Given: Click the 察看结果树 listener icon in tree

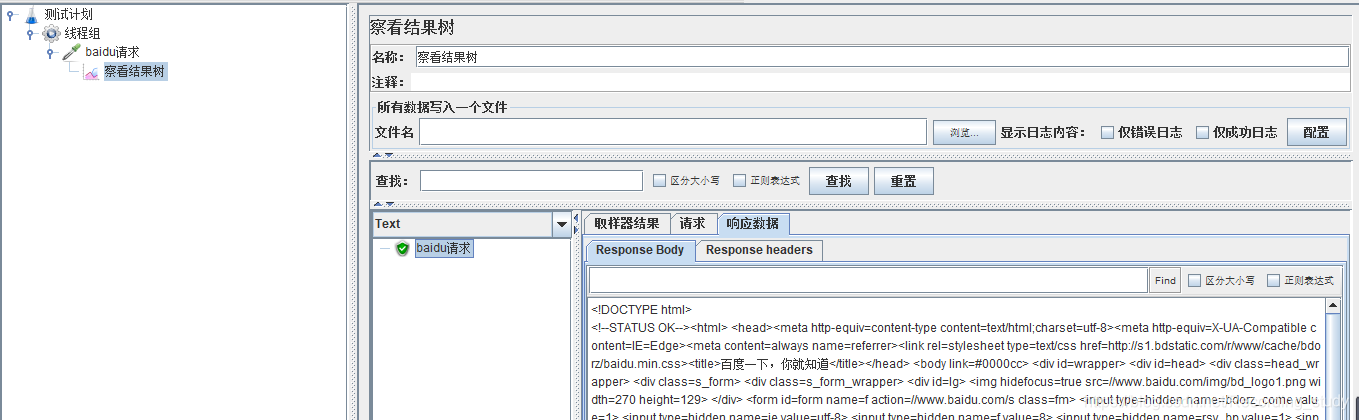Looking at the screenshot, I should click(x=91, y=72).
